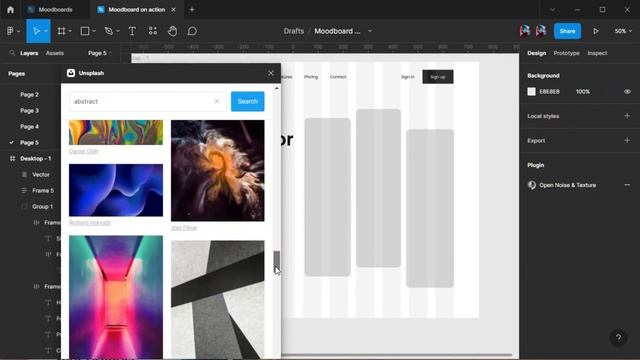Open Richard Horvath photographer link
640x360 pixels.
click(x=90, y=222)
